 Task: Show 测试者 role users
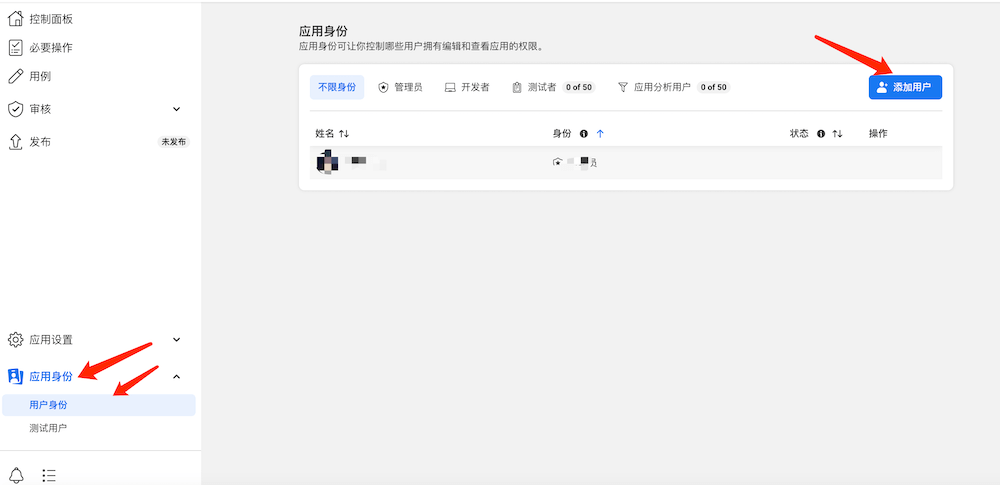[x=541, y=87]
